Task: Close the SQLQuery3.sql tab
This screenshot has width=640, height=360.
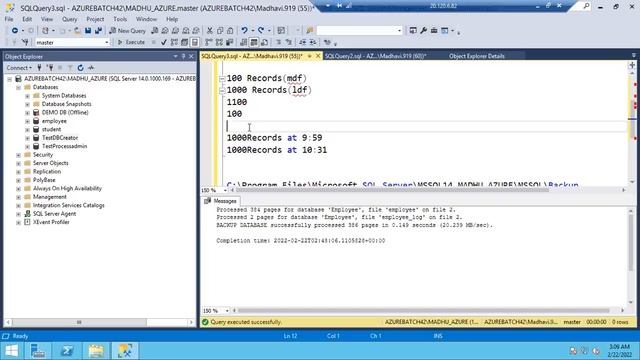Action: [318, 56]
